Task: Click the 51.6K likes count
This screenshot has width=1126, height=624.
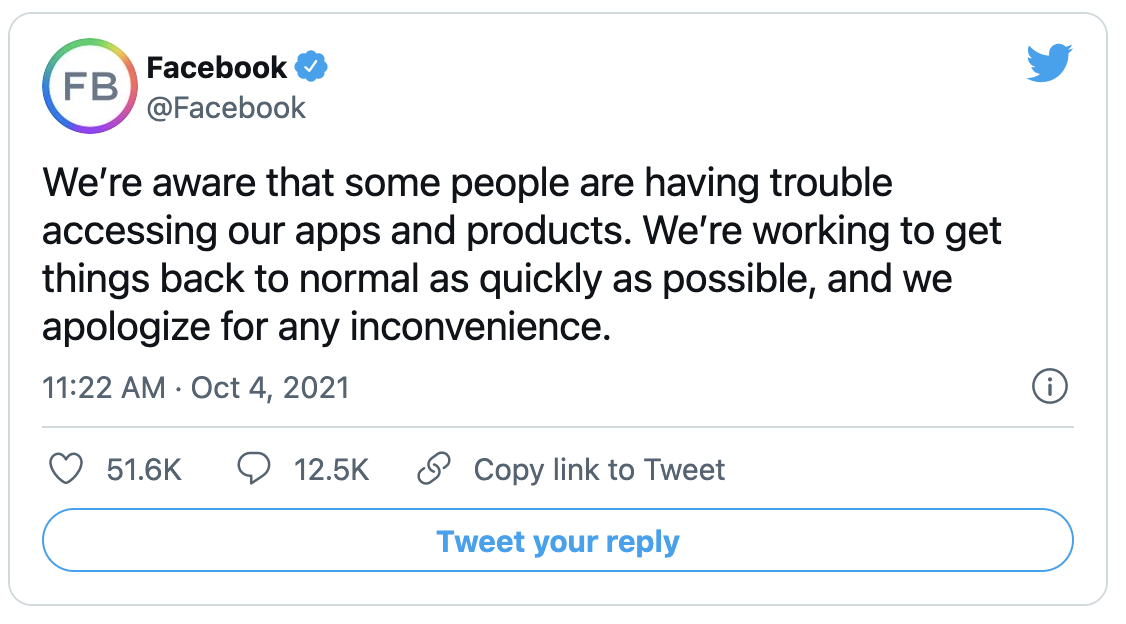Action: pos(144,469)
